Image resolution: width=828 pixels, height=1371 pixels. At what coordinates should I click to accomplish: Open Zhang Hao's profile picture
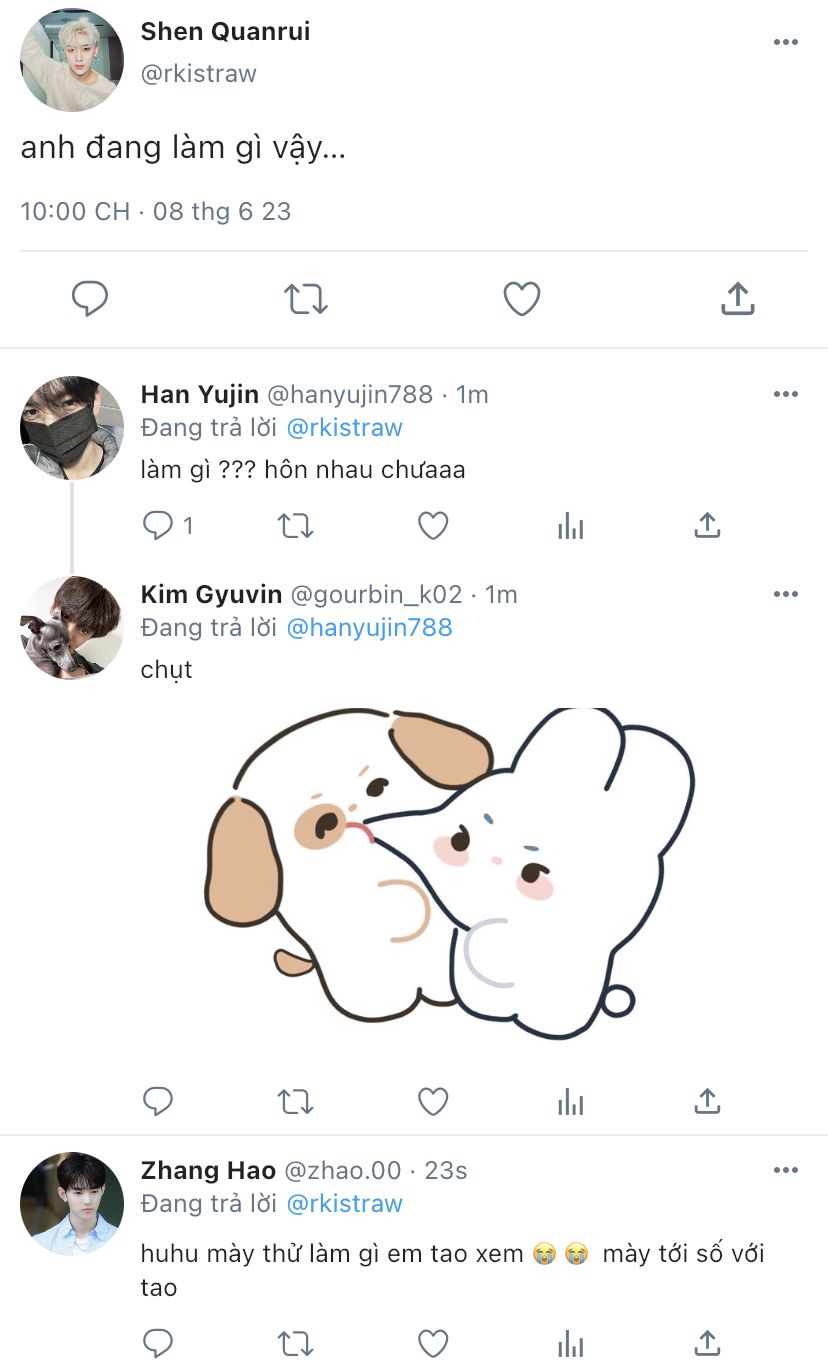pyautogui.click(x=72, y=1204)
